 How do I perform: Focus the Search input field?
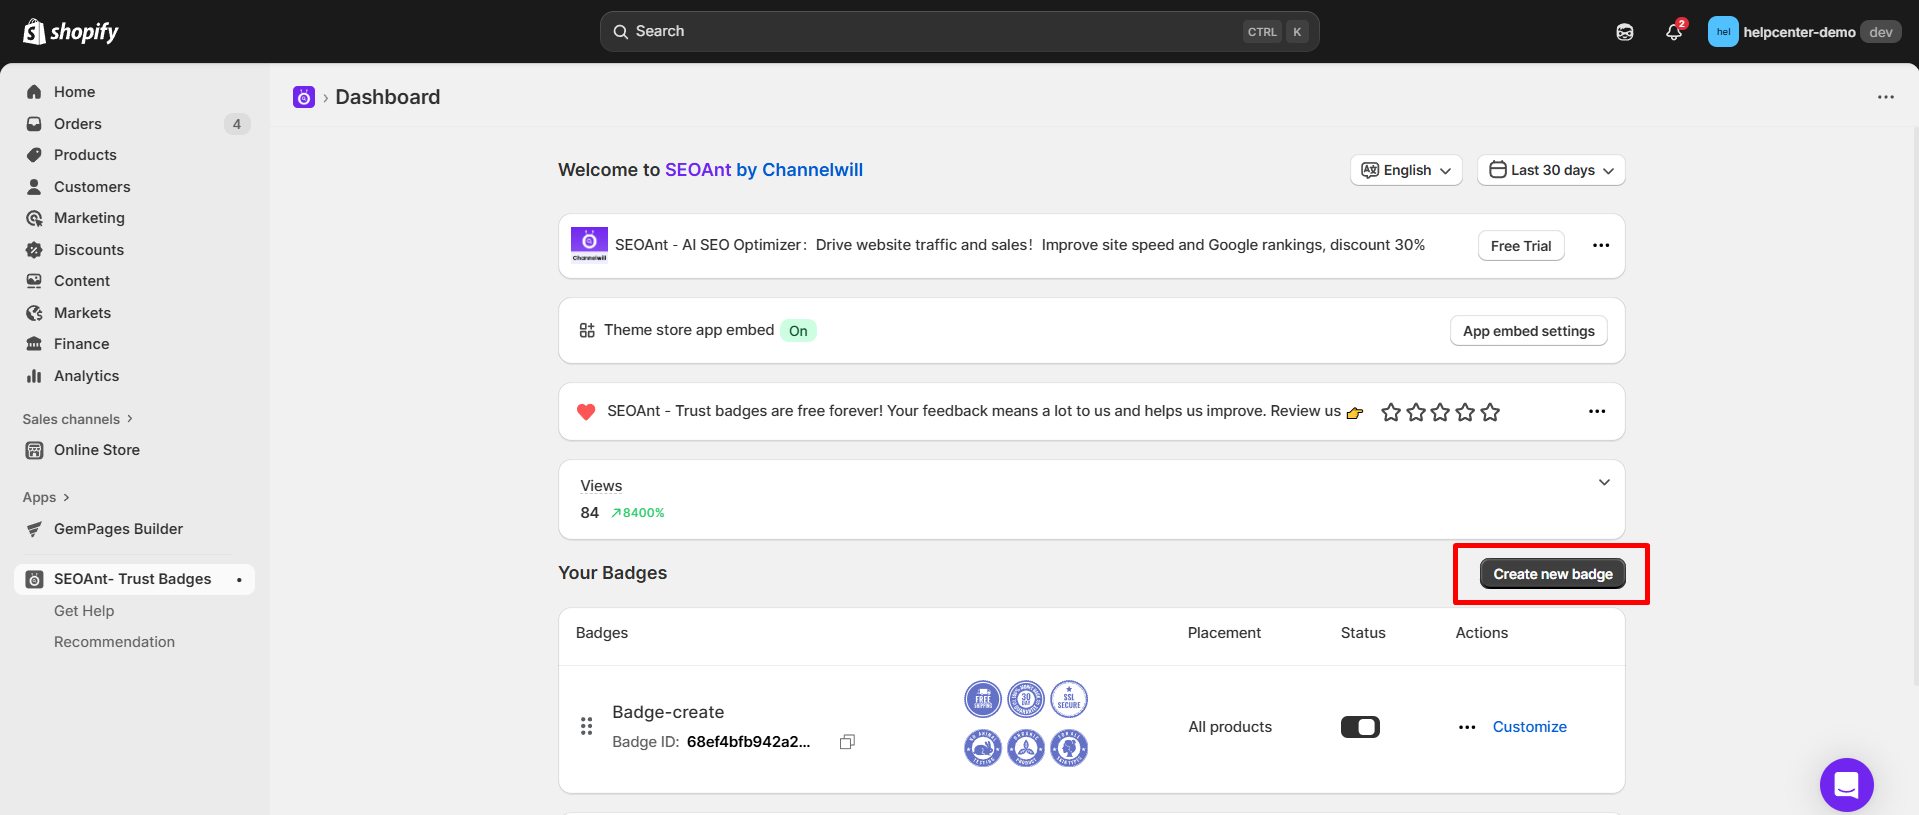(930, 32)
